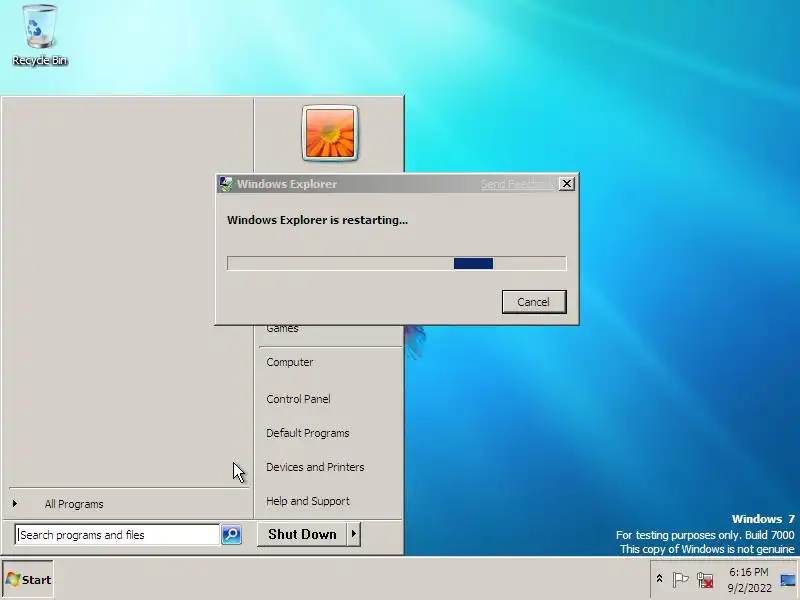Open Help and Support

[x=308, y=501]
